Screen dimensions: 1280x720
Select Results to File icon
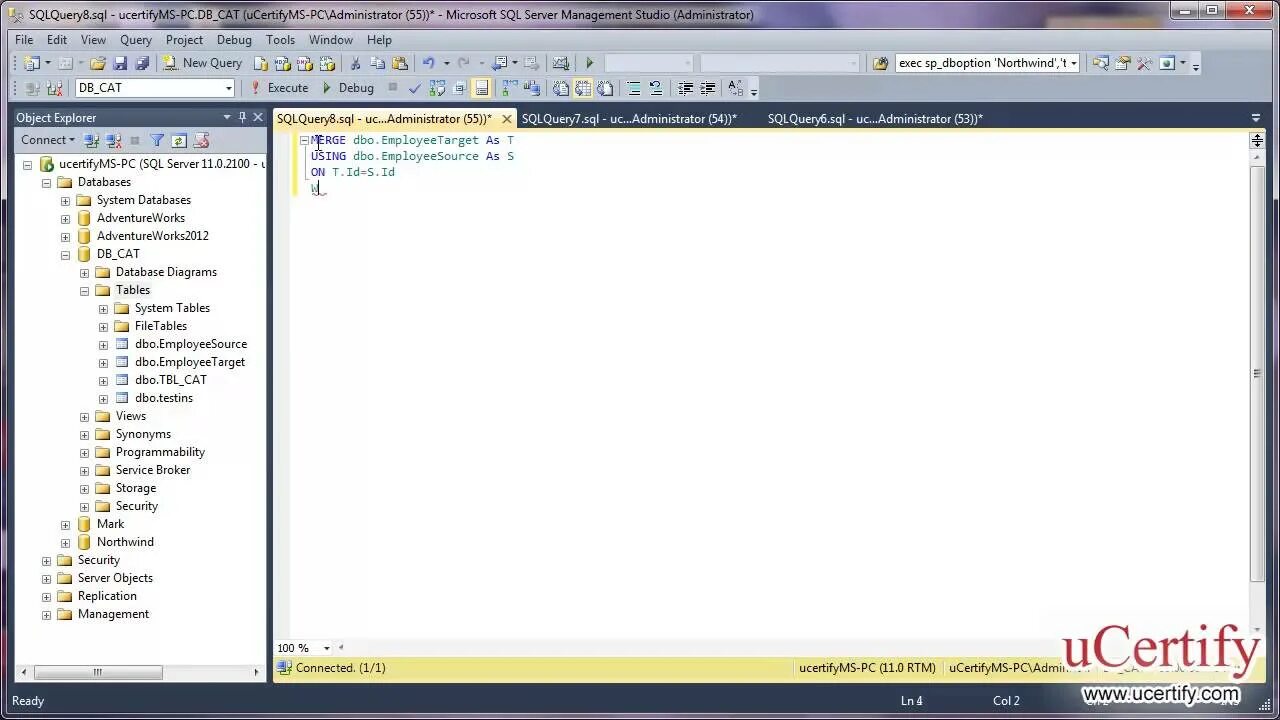pyautogui.click(x=605, y=88)
